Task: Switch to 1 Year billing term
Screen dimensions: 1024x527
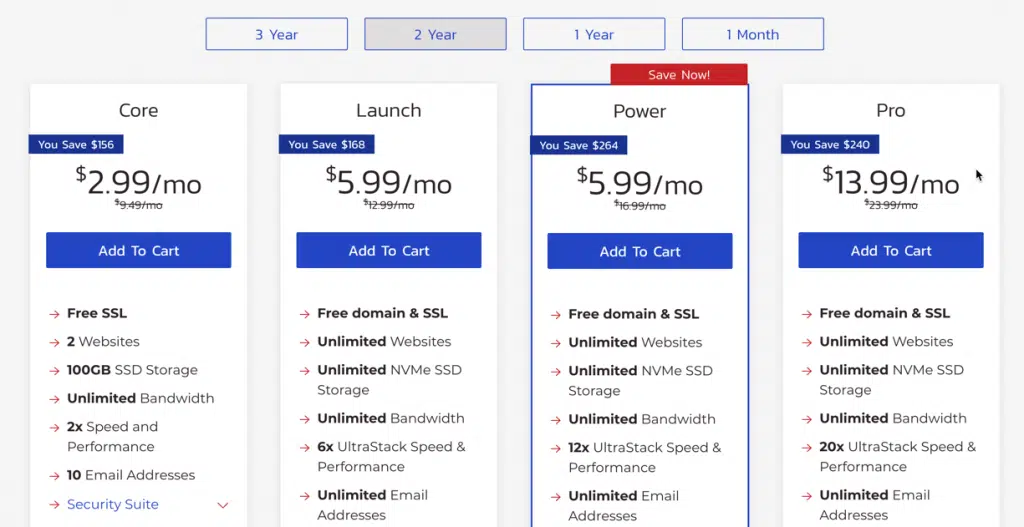Action: (594, 34)
